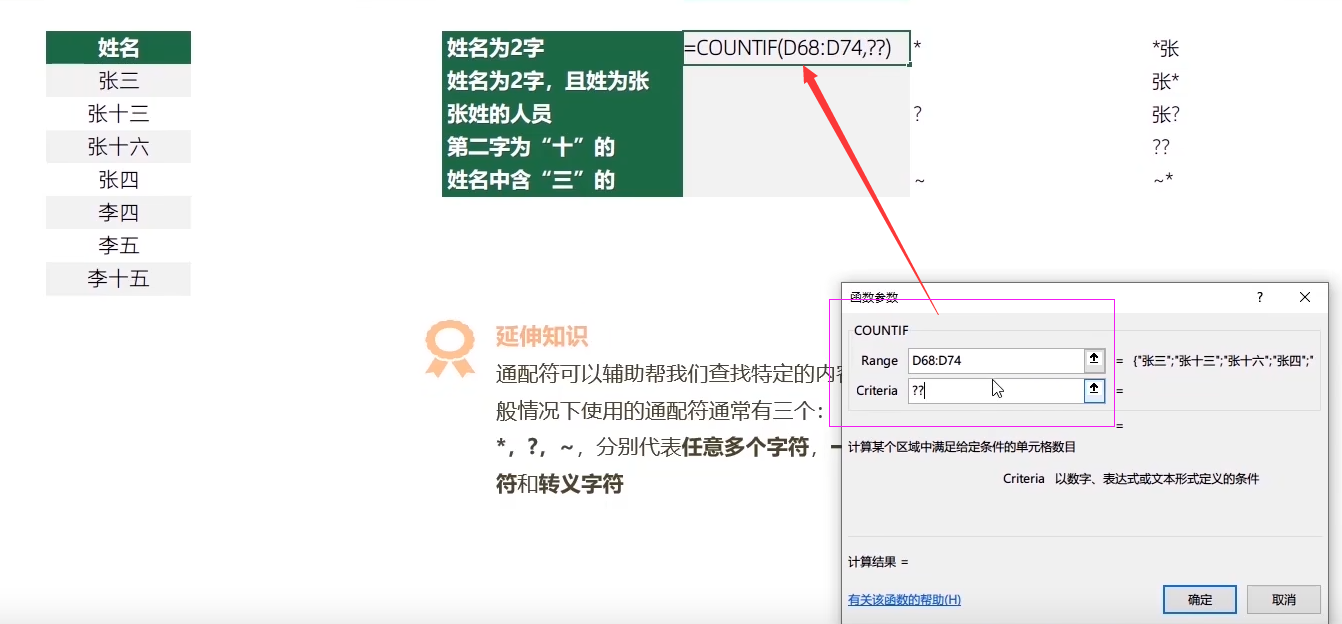Select the 张十六 cell
The height and width of the screenshot is (624, 1342).
(x=118, y=147)
